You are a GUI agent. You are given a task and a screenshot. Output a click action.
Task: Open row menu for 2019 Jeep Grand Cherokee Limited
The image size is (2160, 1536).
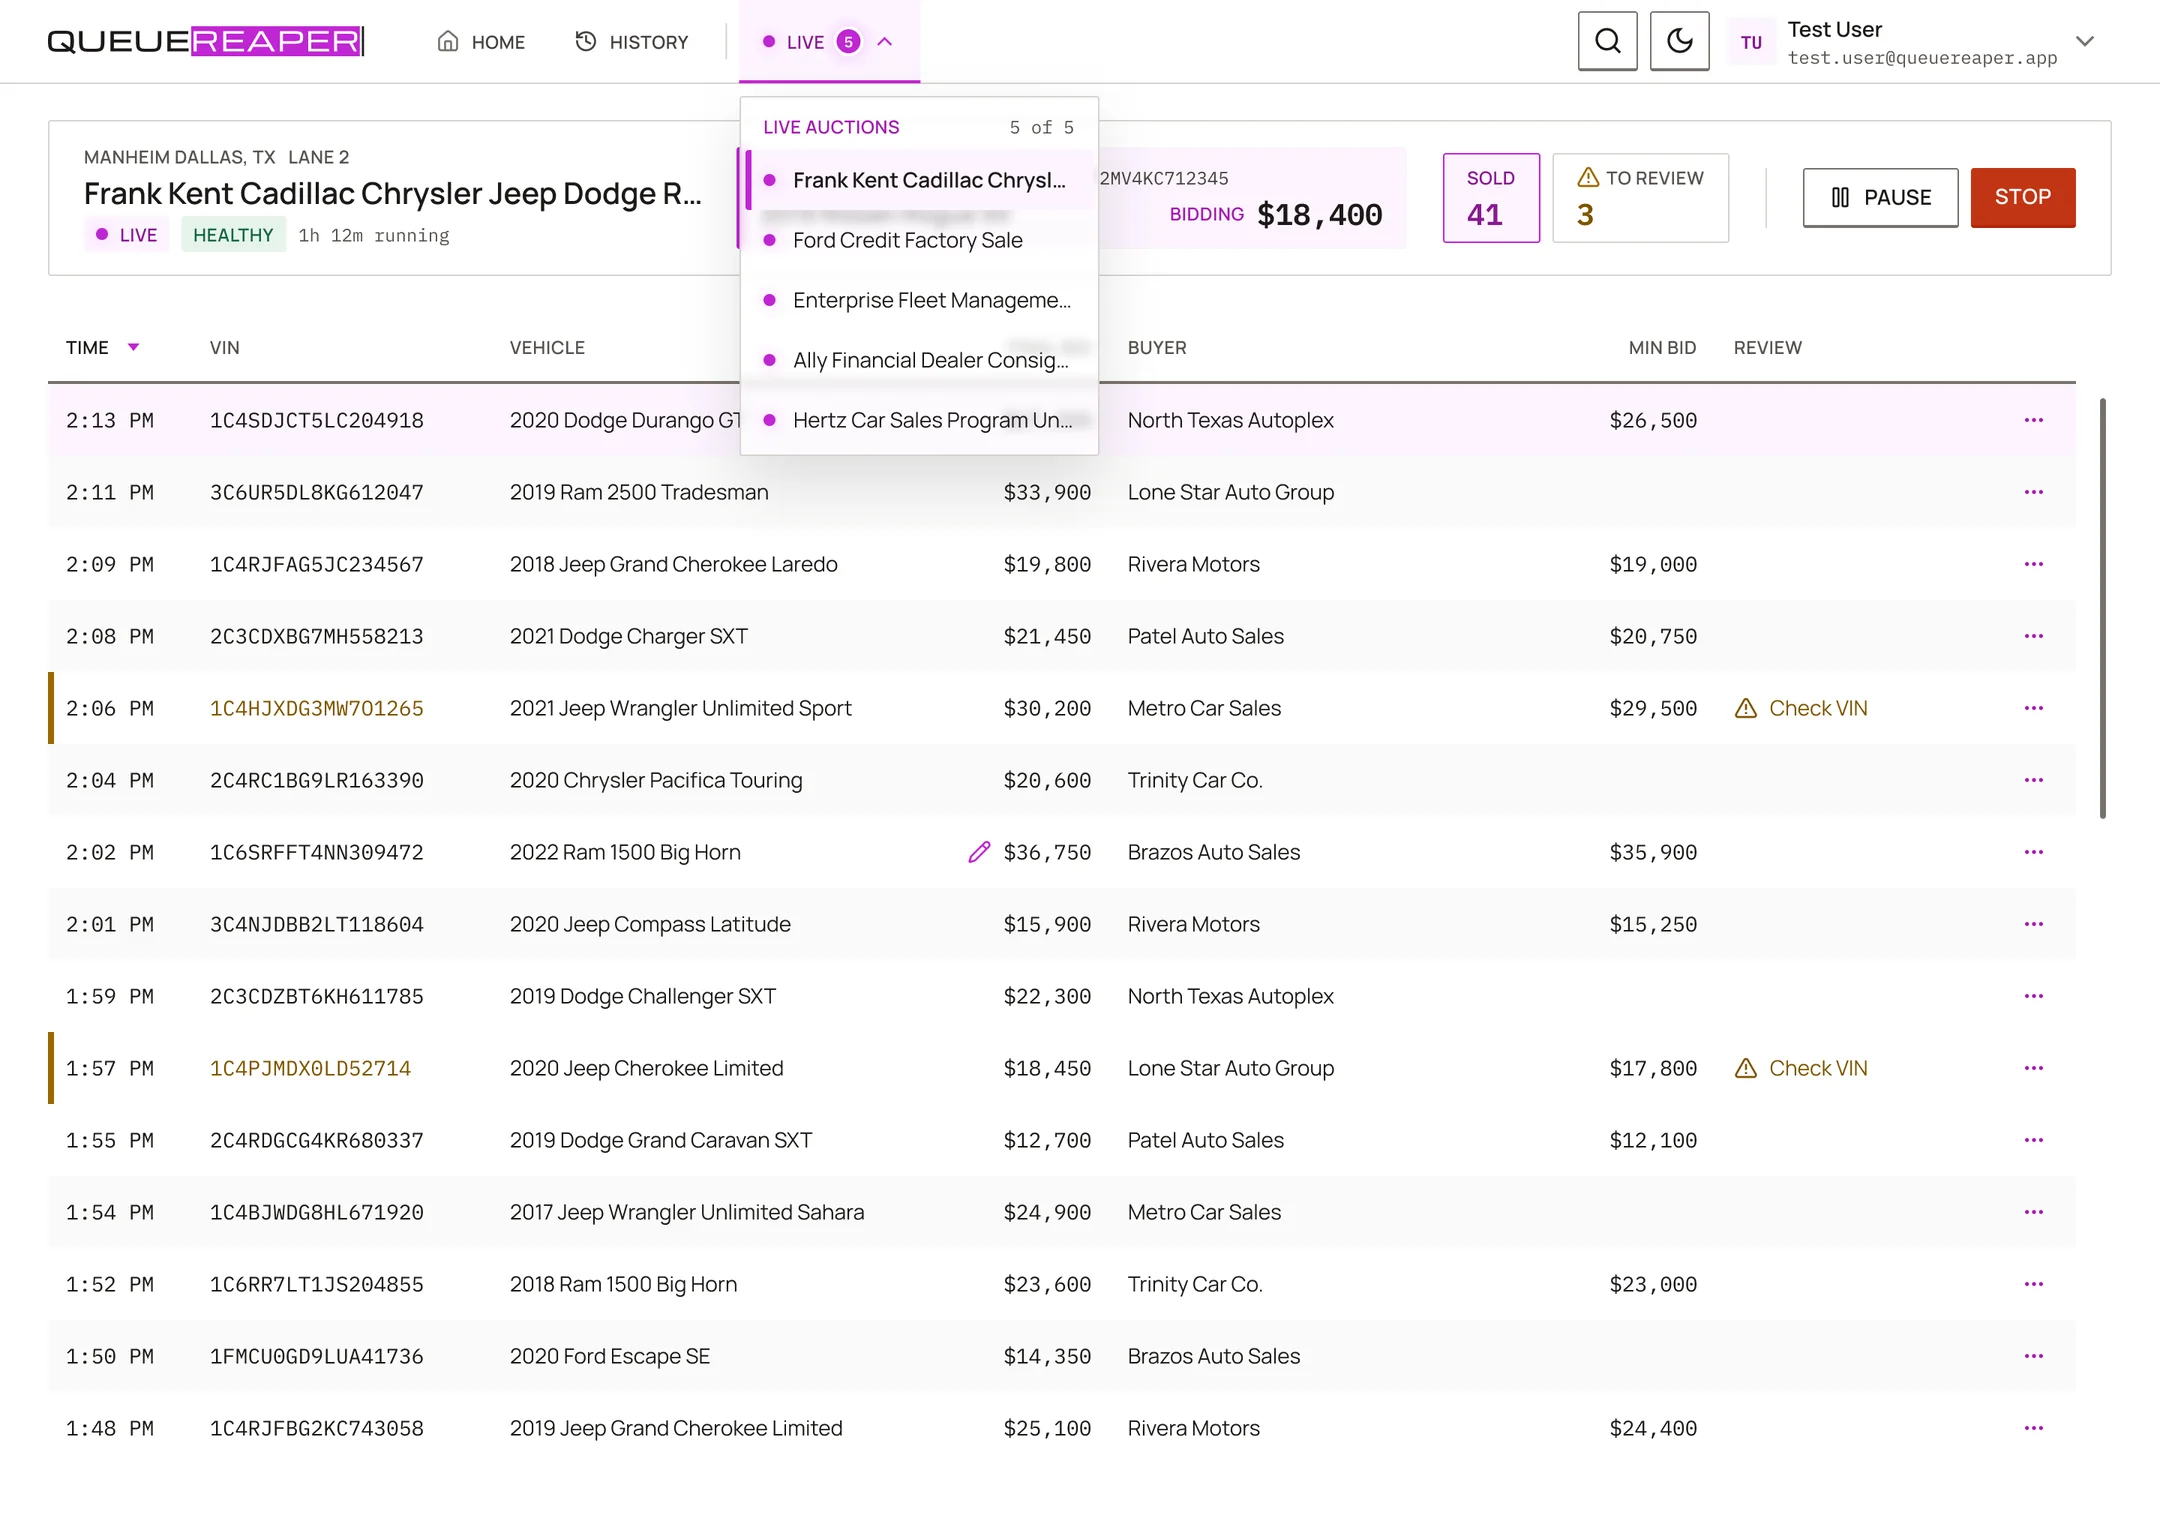tap(2033, 1428)
